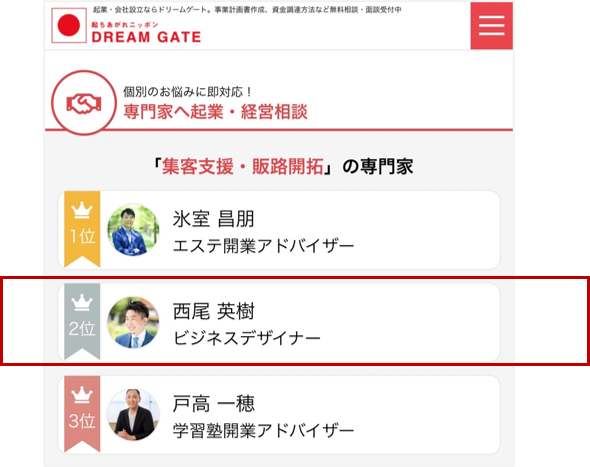Click 専門家へ起業・経営相談 heading
590x467 pixels.
point(216,111)
